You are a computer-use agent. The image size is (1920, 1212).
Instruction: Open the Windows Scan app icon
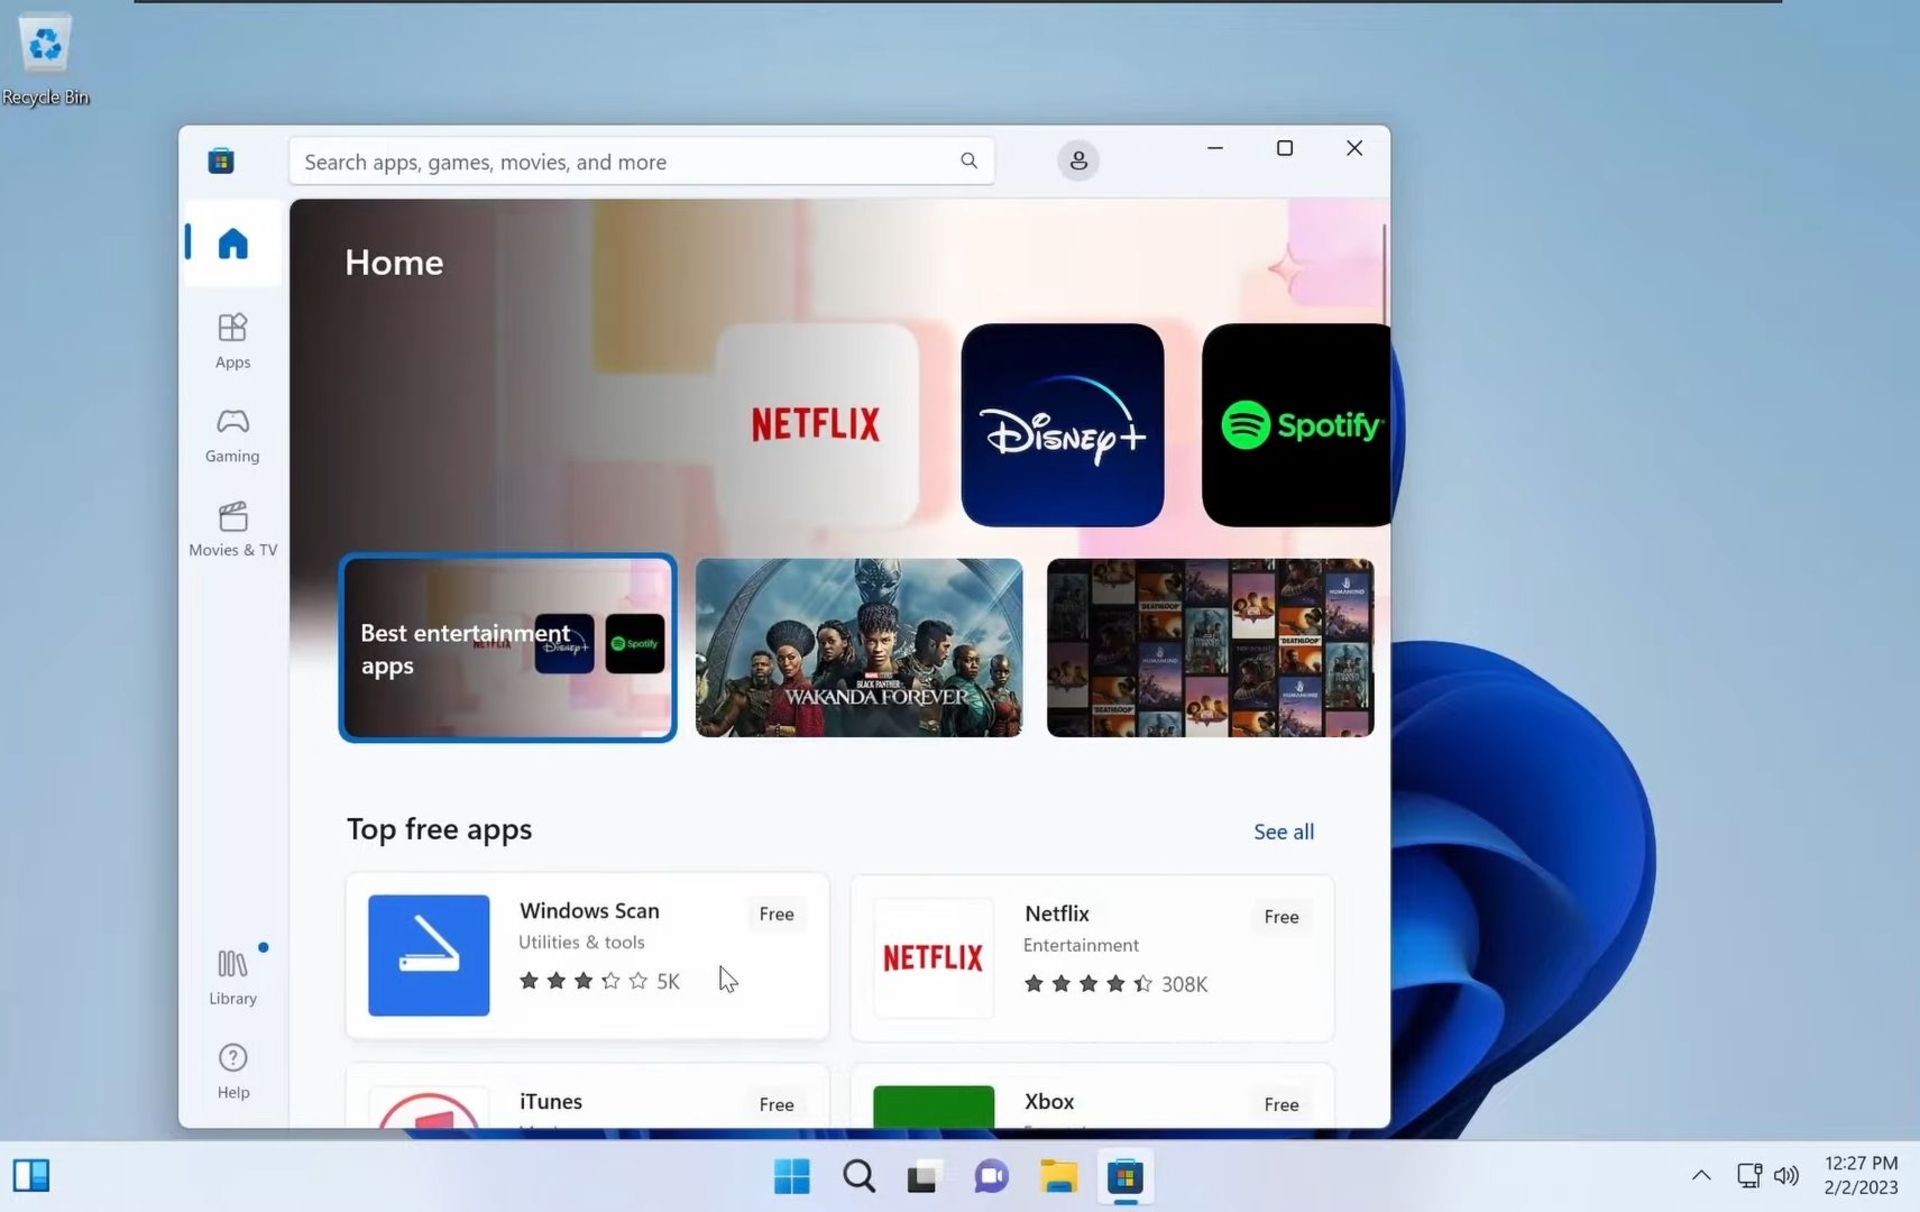click(x=429, y=955)
